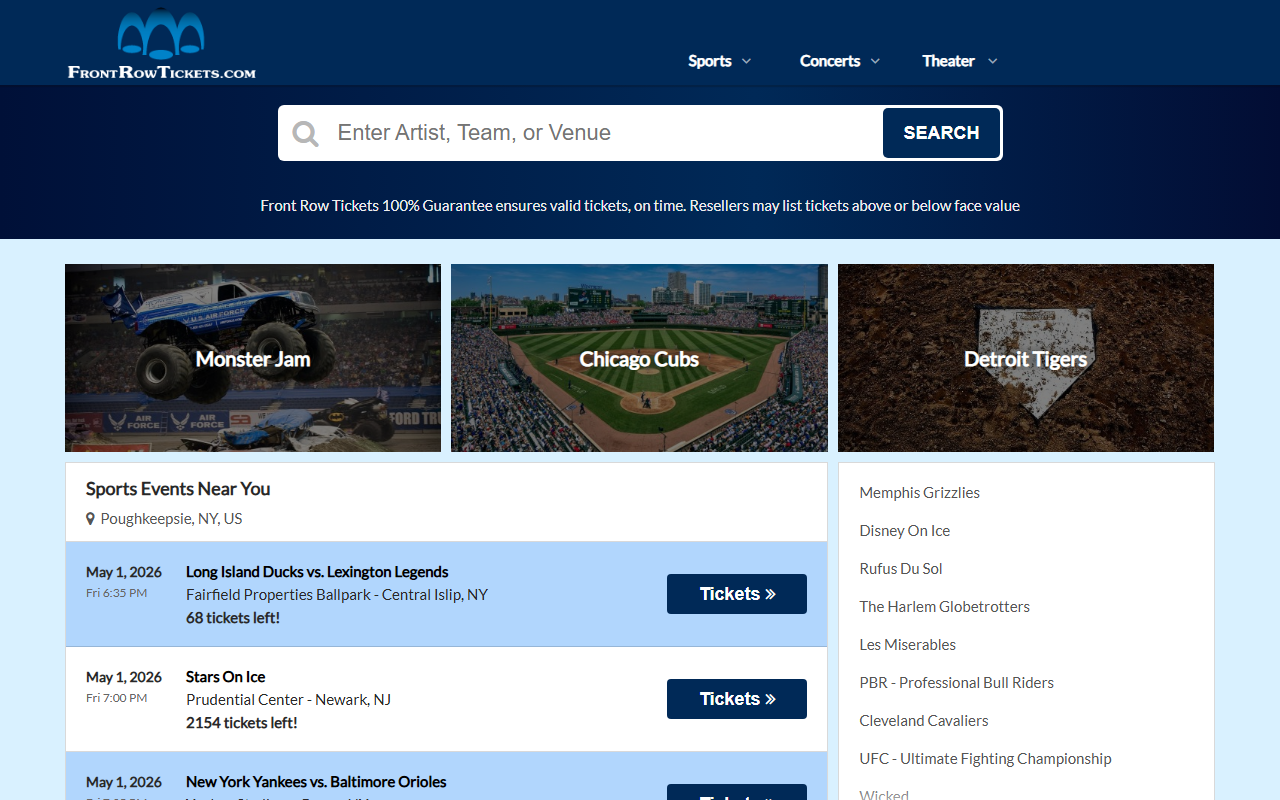The height and width of the screenshot is (800, 1280).
Task: Click the FrontRowTickets.com logo
Action: click(162, 45)
